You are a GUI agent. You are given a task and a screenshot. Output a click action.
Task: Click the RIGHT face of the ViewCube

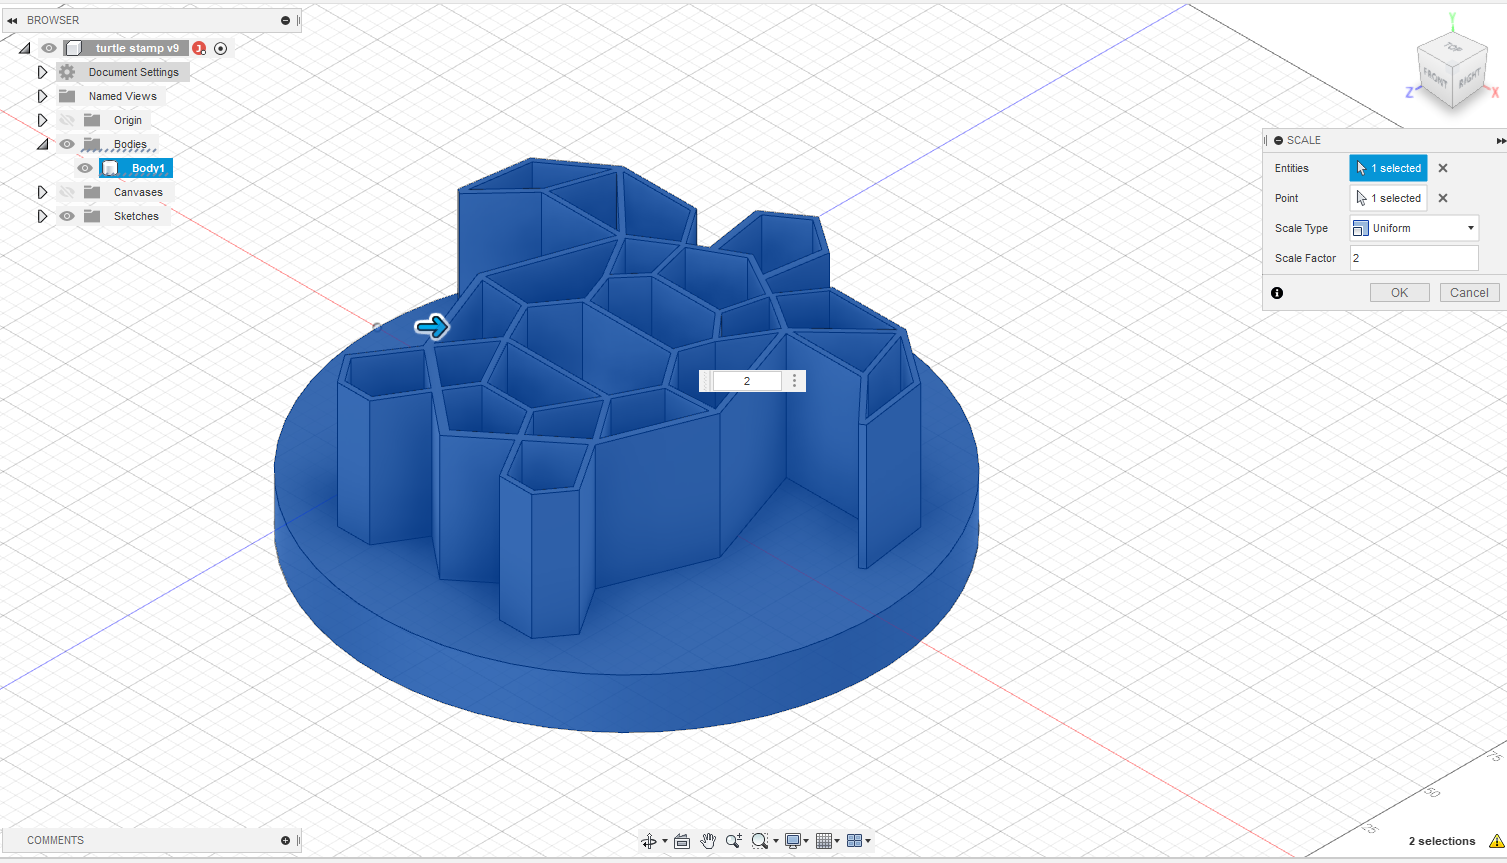[1468, 78]
